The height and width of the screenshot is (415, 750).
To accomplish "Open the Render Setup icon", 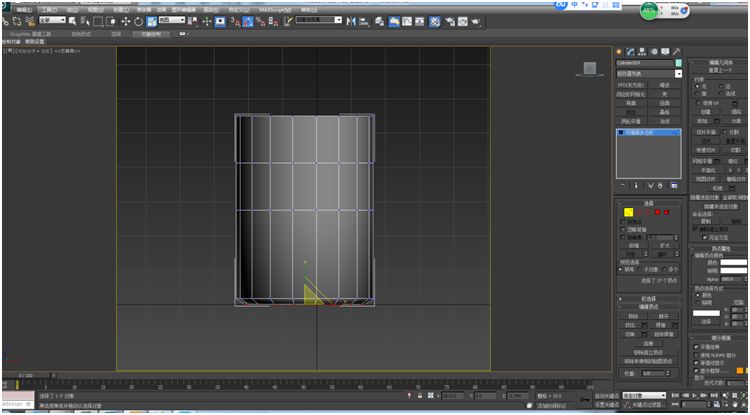I will (450, 21).
